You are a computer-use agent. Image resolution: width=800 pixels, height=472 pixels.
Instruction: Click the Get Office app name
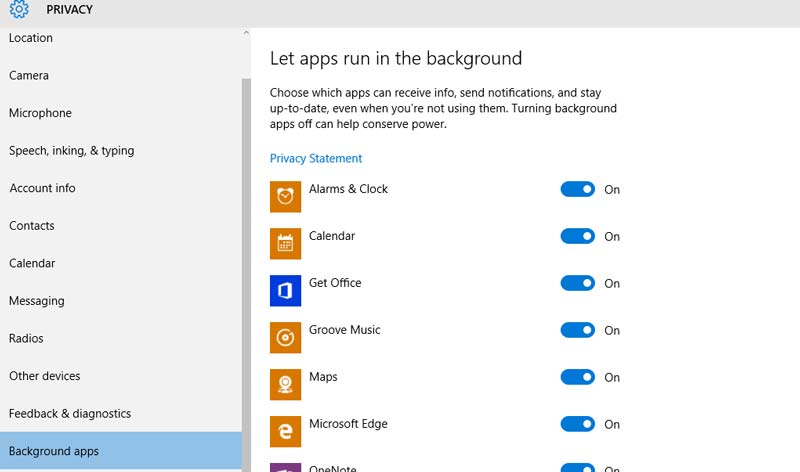[335, 283]
